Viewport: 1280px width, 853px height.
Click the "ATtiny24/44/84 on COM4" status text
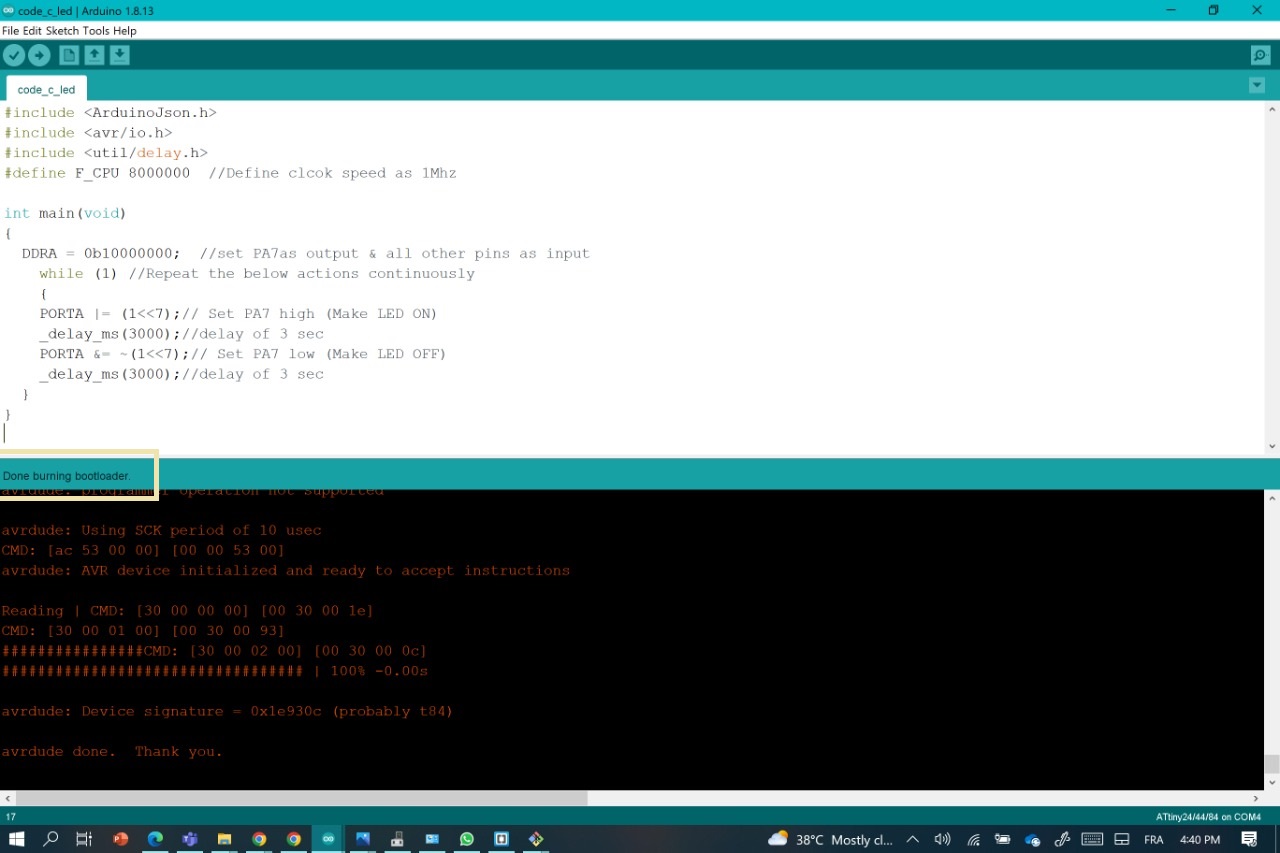(1208, 817)
